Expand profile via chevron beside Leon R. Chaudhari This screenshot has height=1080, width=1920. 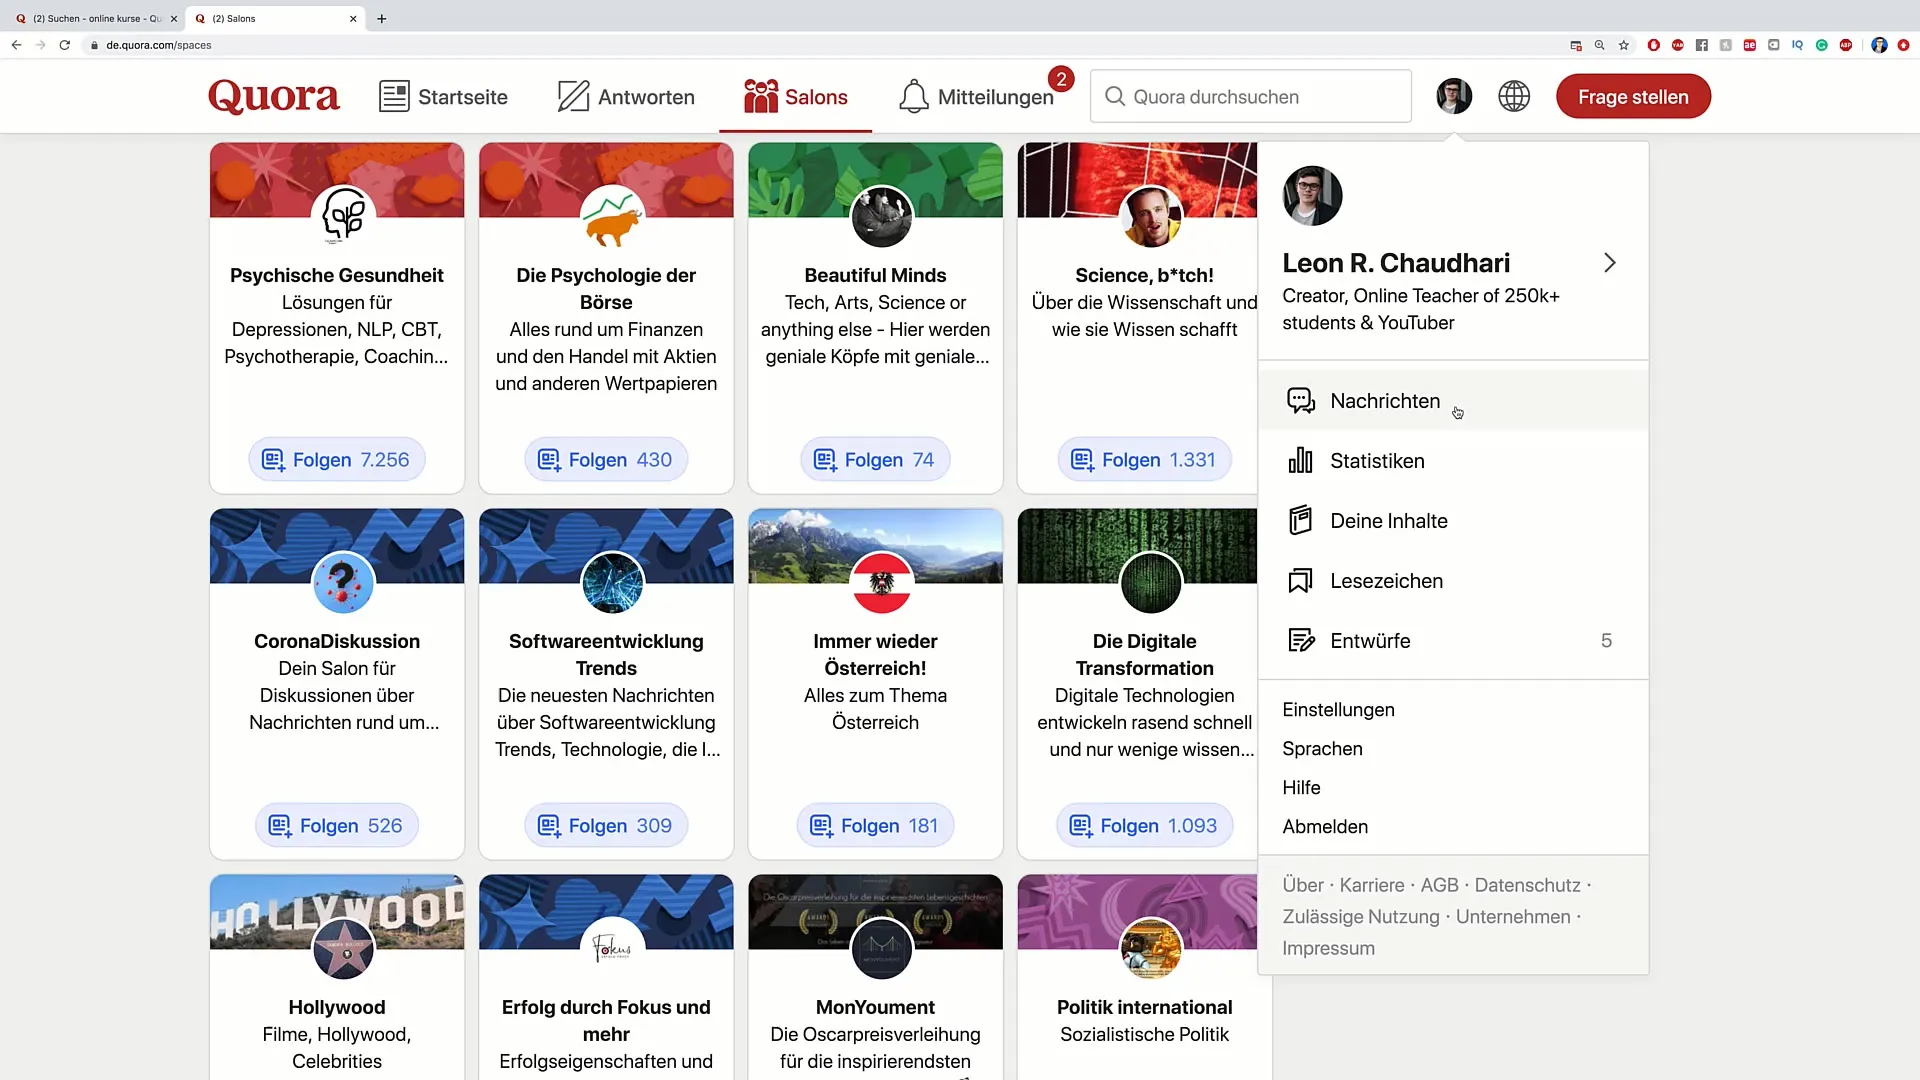[x=1609, y=263]
